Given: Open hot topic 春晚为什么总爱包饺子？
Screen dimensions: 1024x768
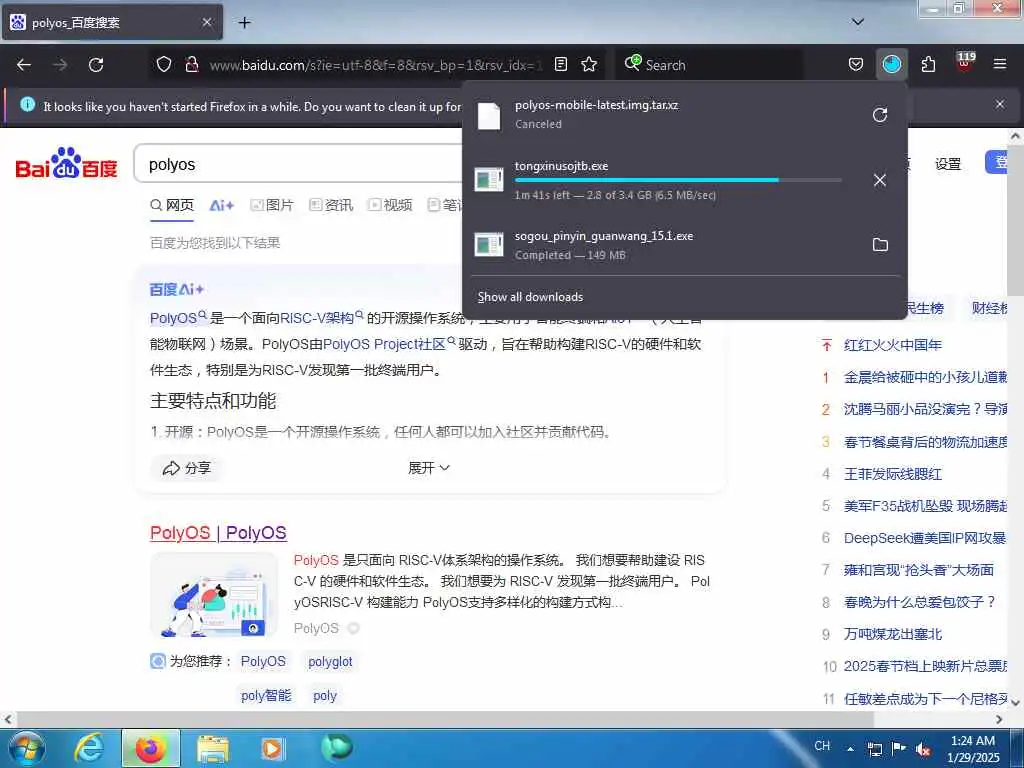Looking at the screenshot, I should [920, 601].
